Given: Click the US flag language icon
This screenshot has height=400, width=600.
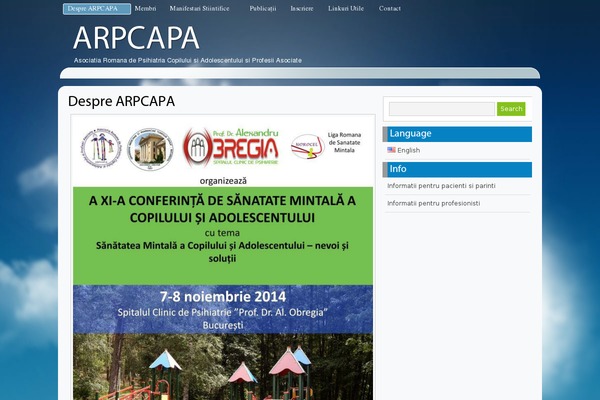Looking at the screenshot, I should pos(391,150).
